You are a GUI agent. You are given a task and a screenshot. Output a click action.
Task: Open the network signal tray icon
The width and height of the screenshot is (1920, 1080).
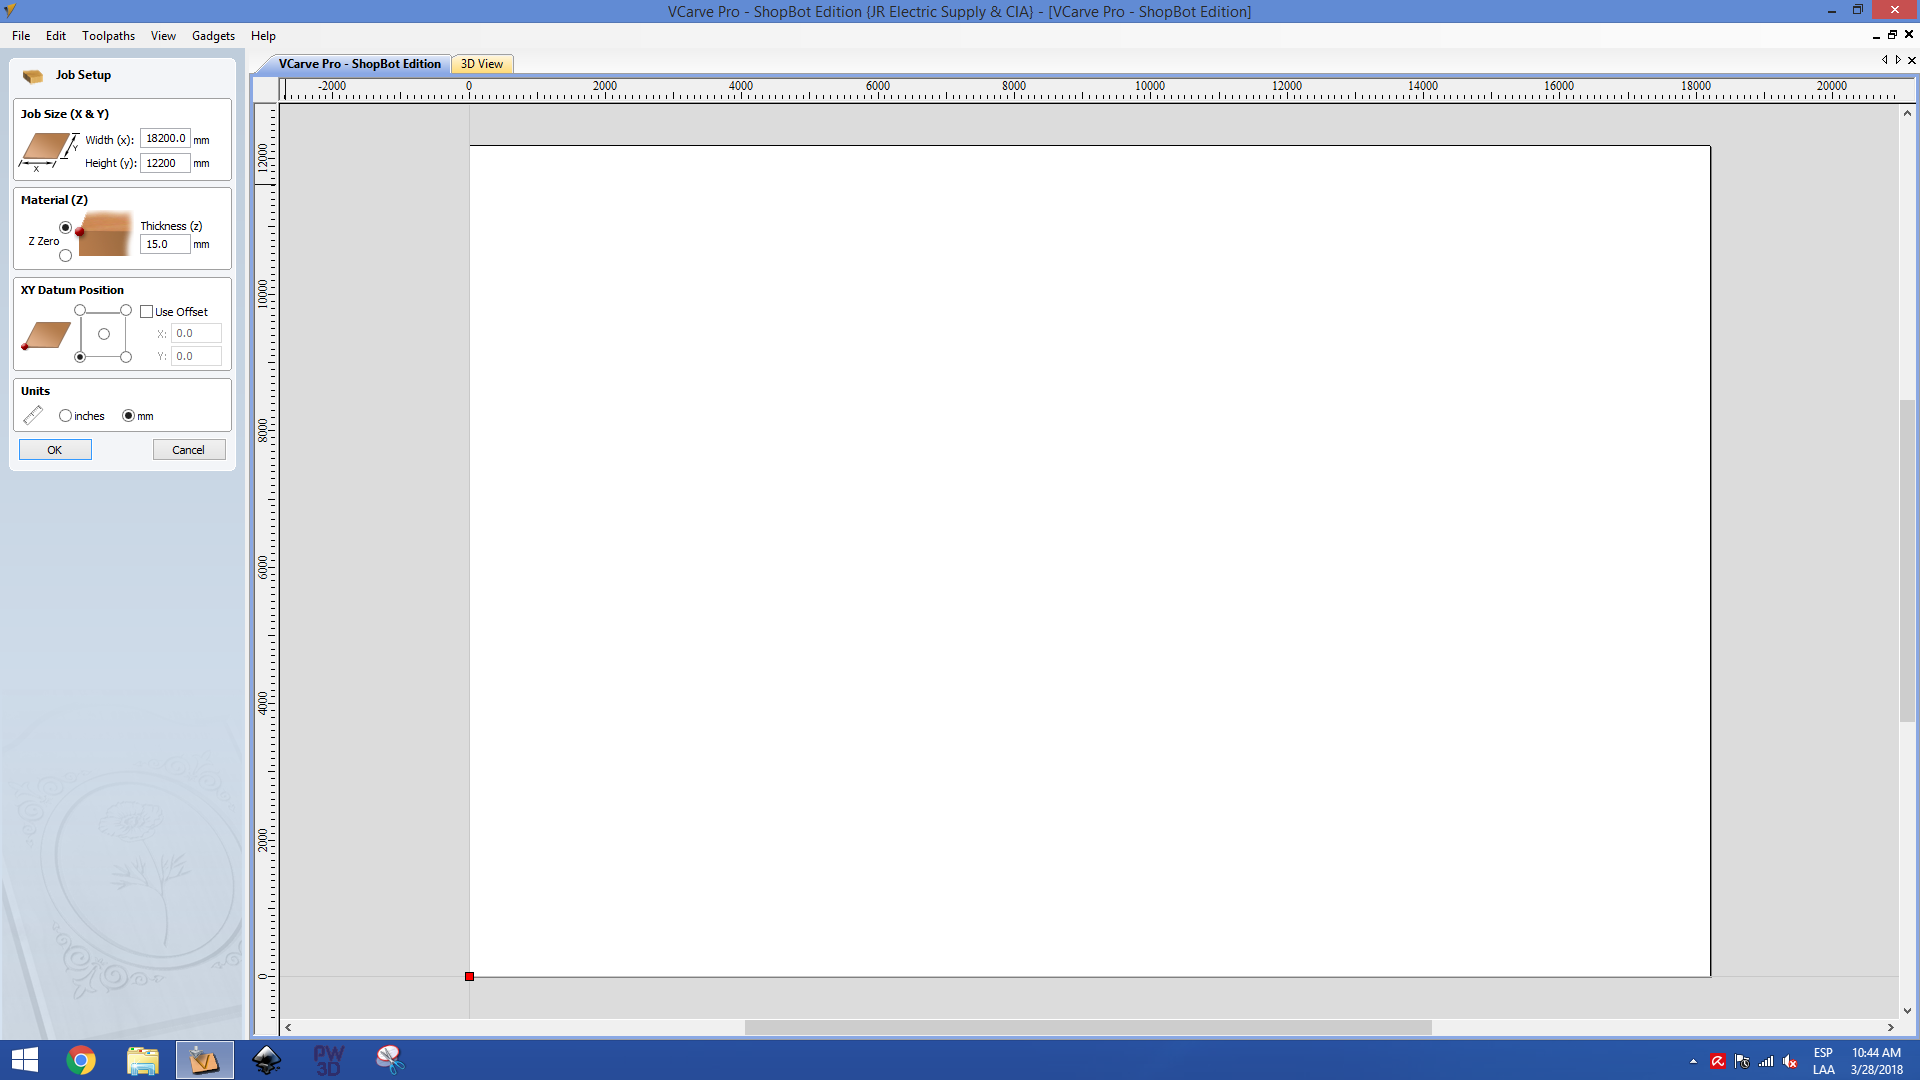pyautogui.click(x=1766, y=1061)
